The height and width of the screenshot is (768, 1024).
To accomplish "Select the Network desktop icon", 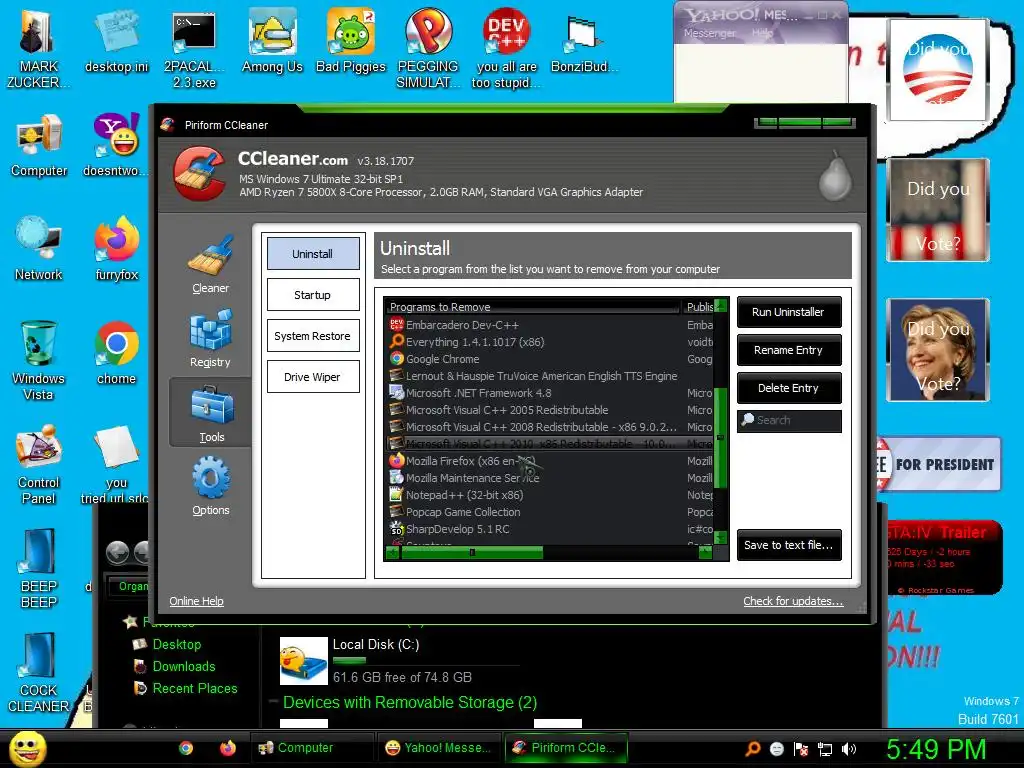I will pyautogui.click(x=39, y=249).
